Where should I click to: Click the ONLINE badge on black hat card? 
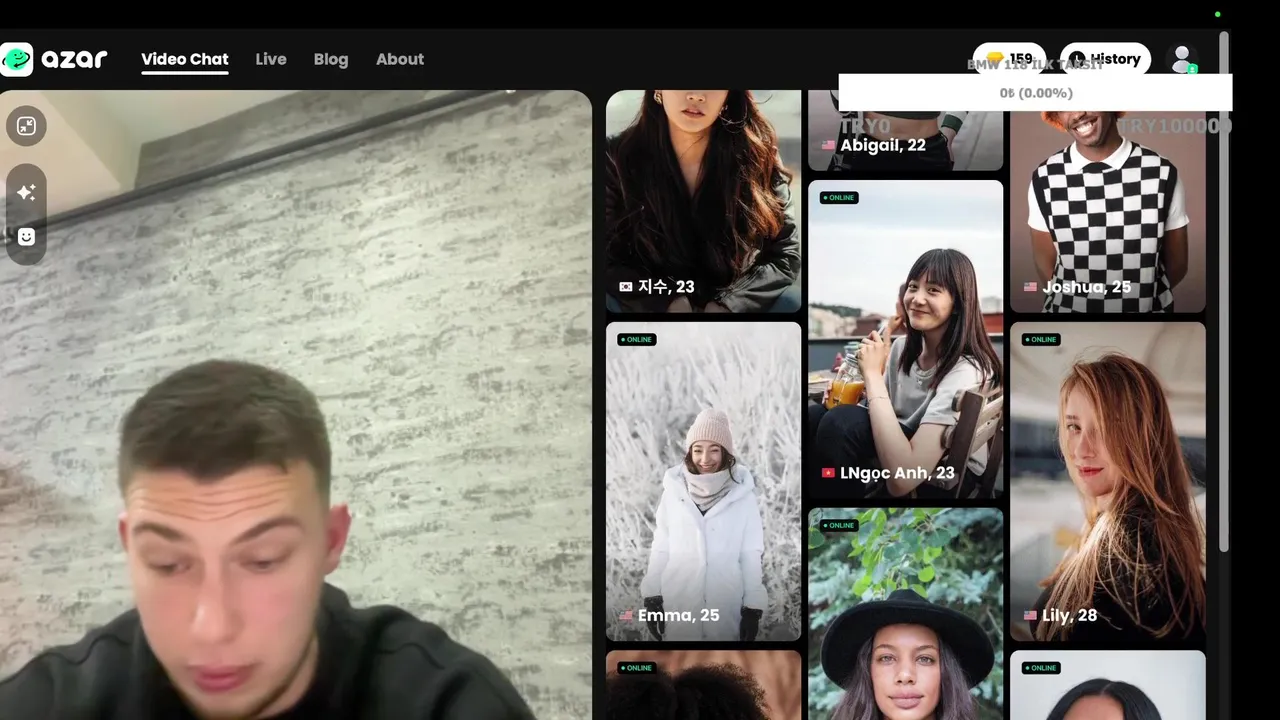[x=839, y=525]
